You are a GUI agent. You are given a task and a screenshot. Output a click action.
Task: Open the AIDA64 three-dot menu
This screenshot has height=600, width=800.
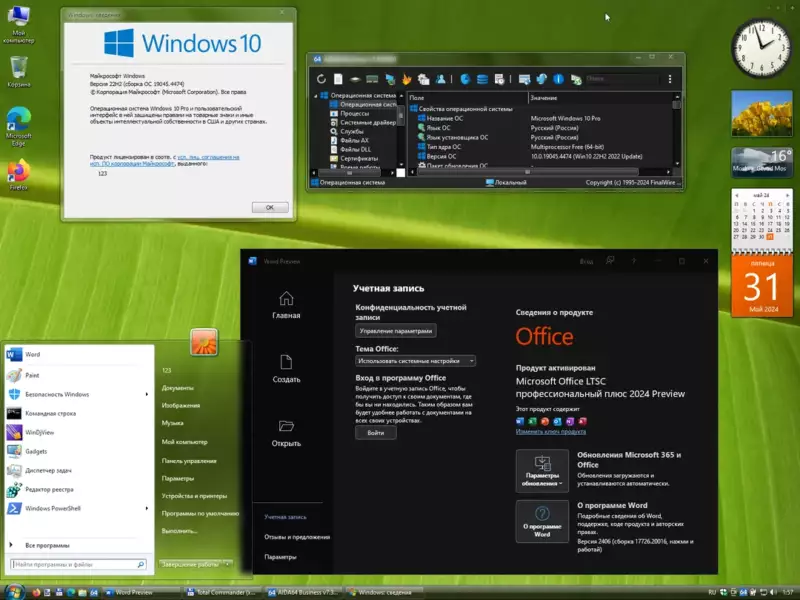(x=670, y=79)
